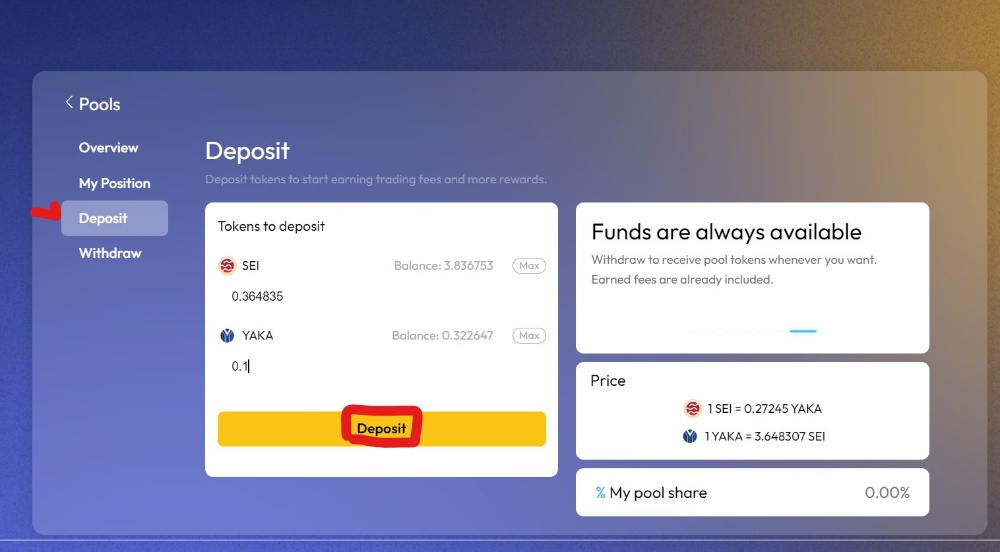Focus the YAKA amount input field
Image resolution: width=1000 pixels, height=552 pixels.
380,366
